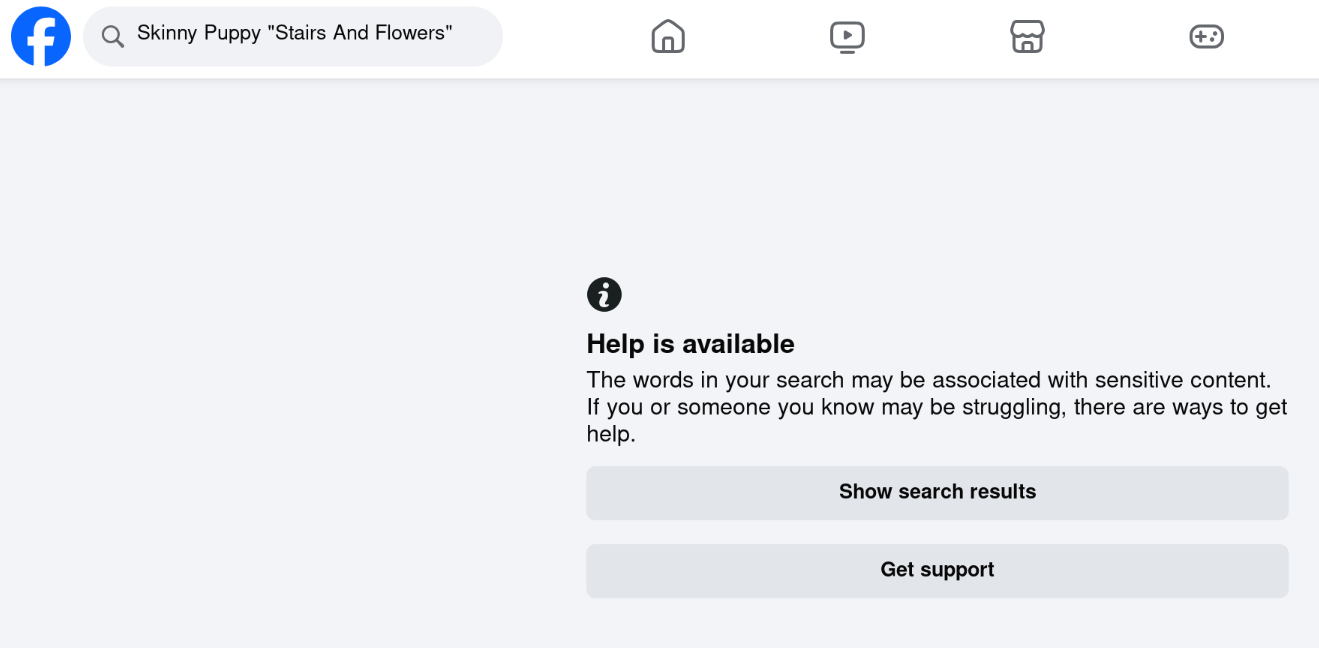
Task: Click the "Help is available" heading
Action: coord(690,344)
